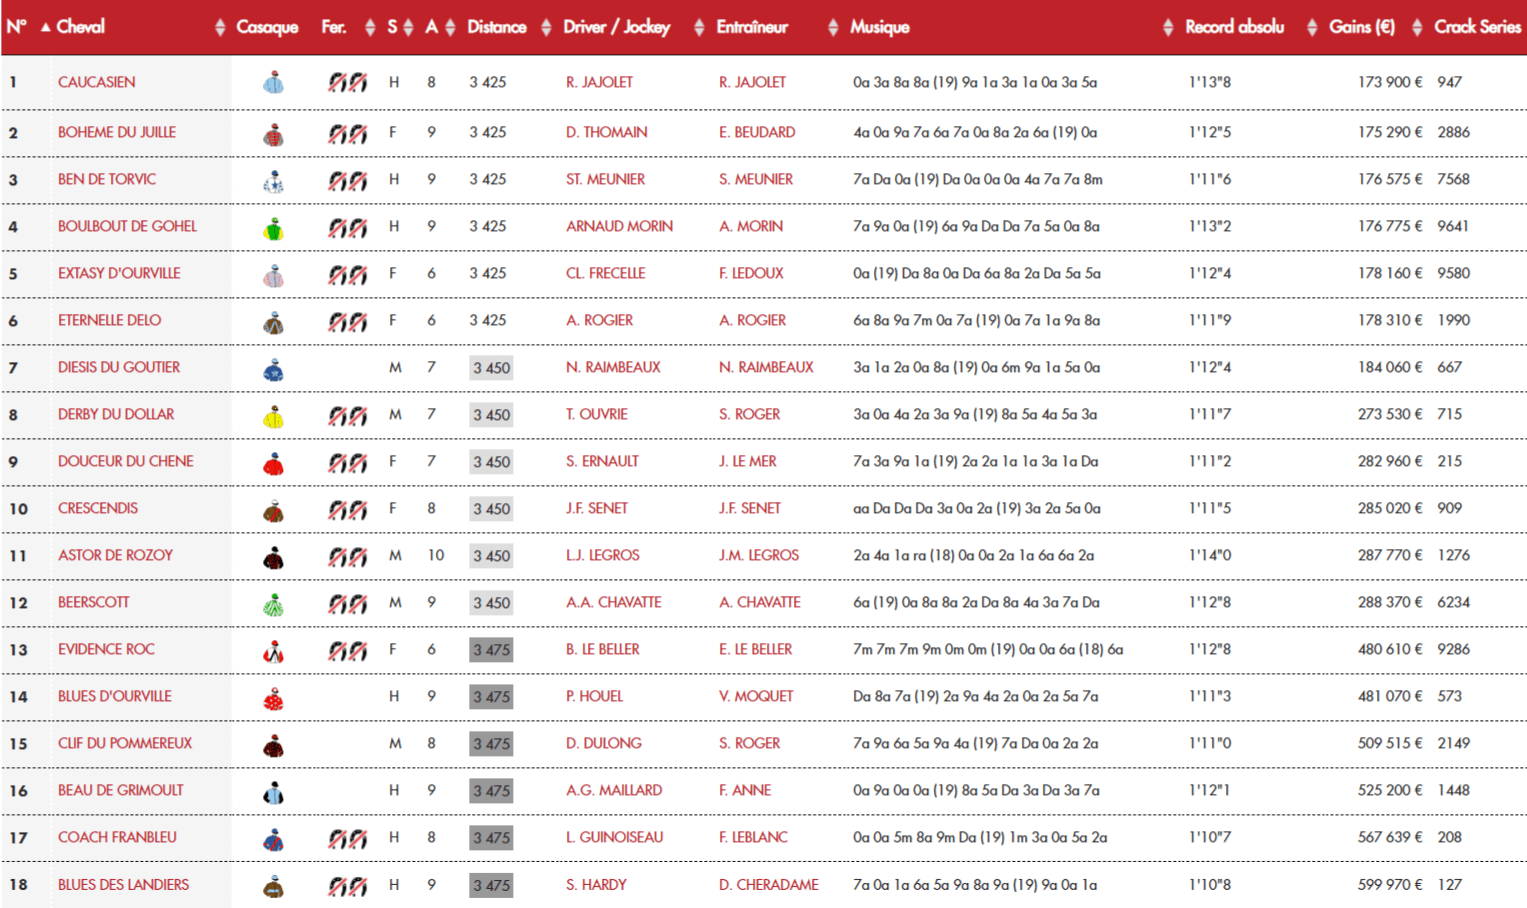Screen dimensions: 1527x908
Task: Click the casaque icon for BEN DE TORVIC
Action: tap(273, 180)
